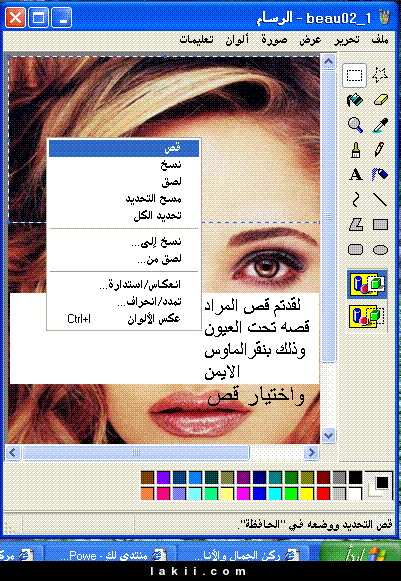Click the horizontal scrollbar left arrow
The width and height of the screenshot is (401, 581).
(13, 452)
